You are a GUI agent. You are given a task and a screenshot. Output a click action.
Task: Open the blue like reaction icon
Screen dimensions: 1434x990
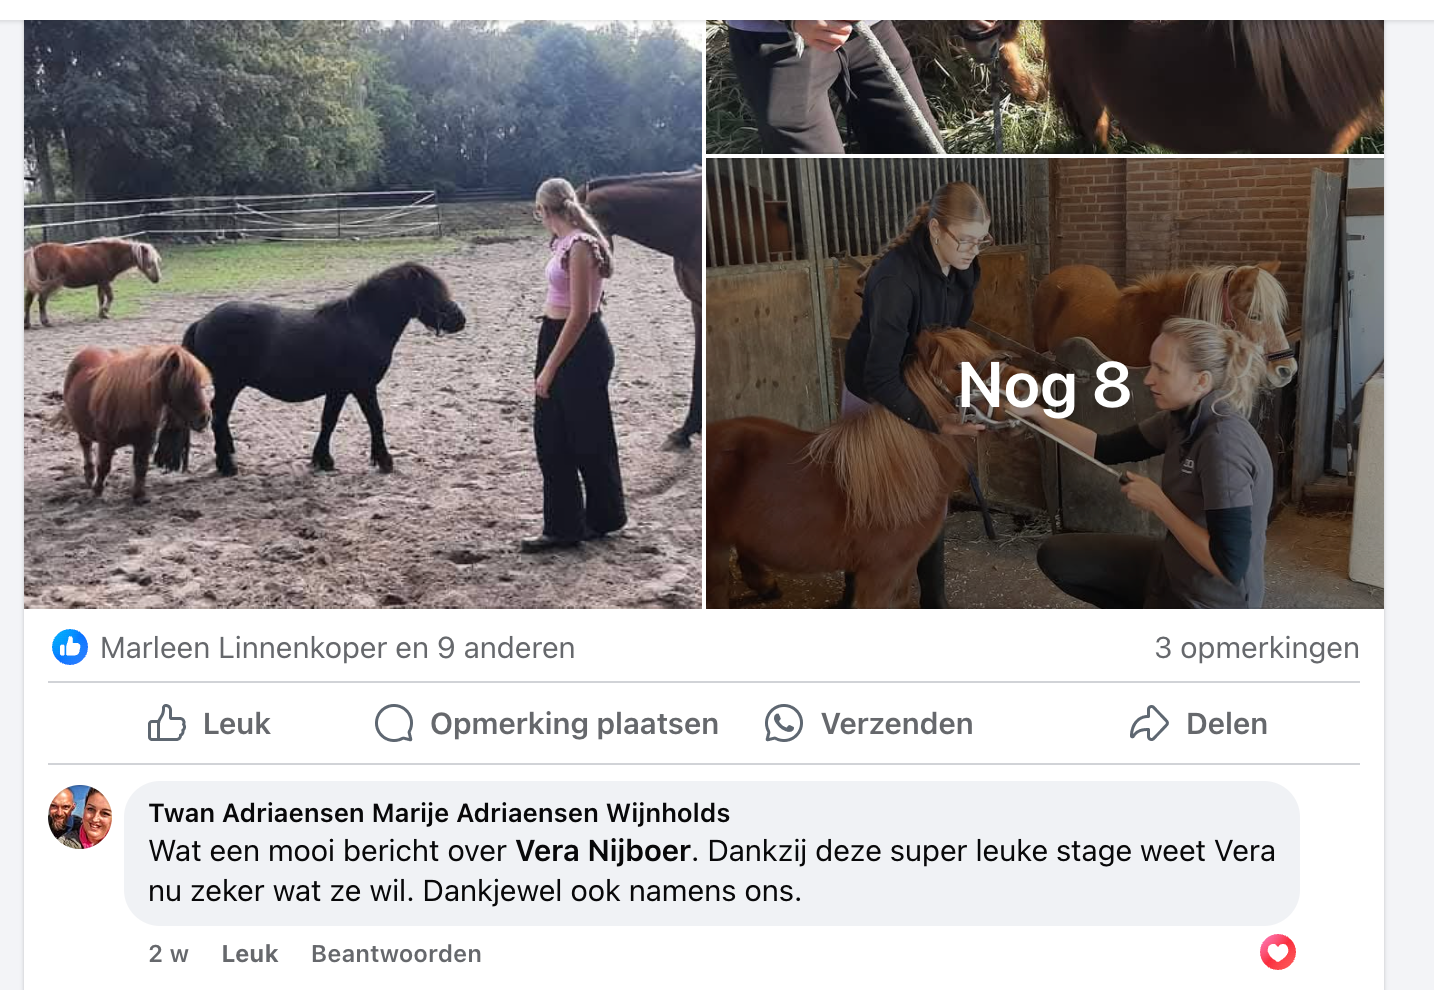[70, 648]
